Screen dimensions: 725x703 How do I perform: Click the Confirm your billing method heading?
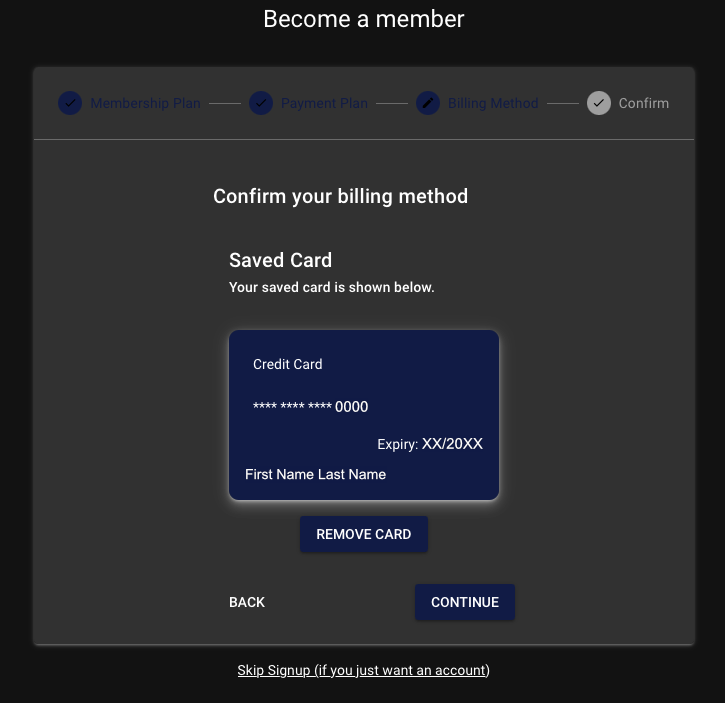(x=340, y=196)
